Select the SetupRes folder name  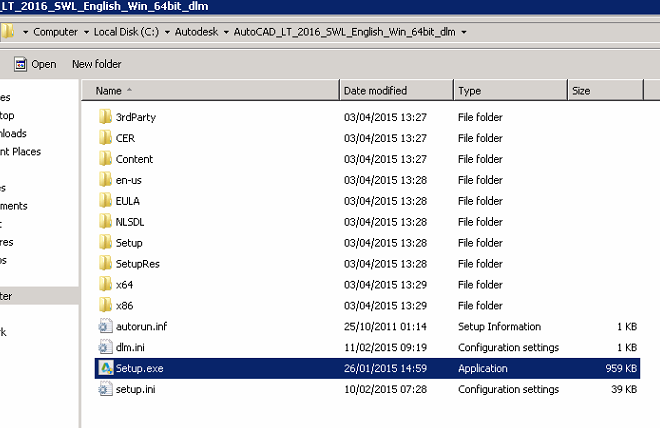pyautogui.click(x=138, y=264)
